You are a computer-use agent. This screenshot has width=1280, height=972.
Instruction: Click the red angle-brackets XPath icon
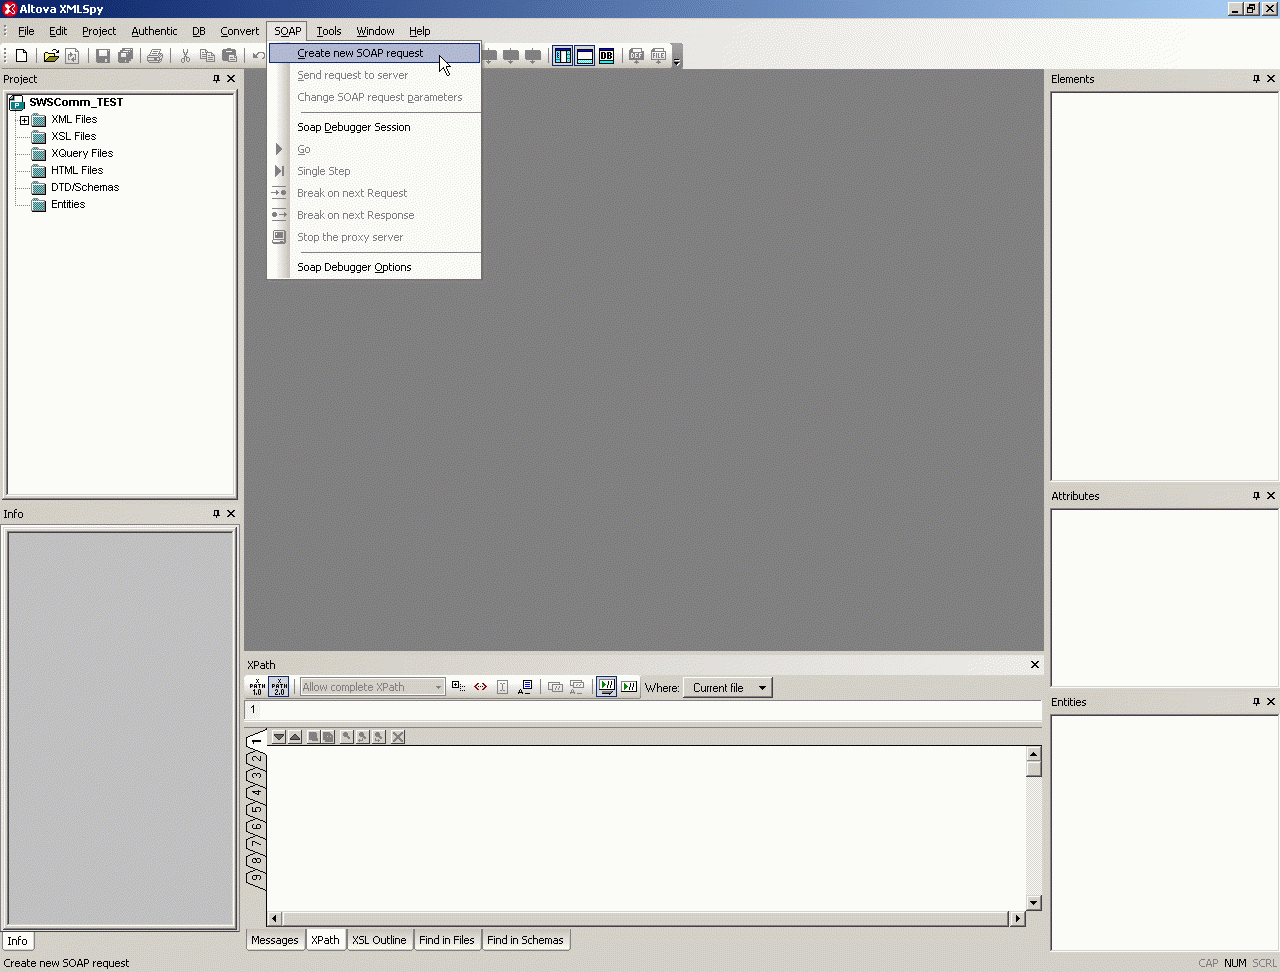pos(481,687)
